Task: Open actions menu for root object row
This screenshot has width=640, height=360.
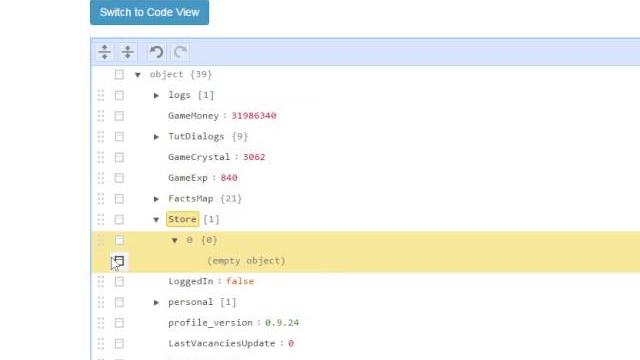Action: pyautogui.click(x=119, y=75)
